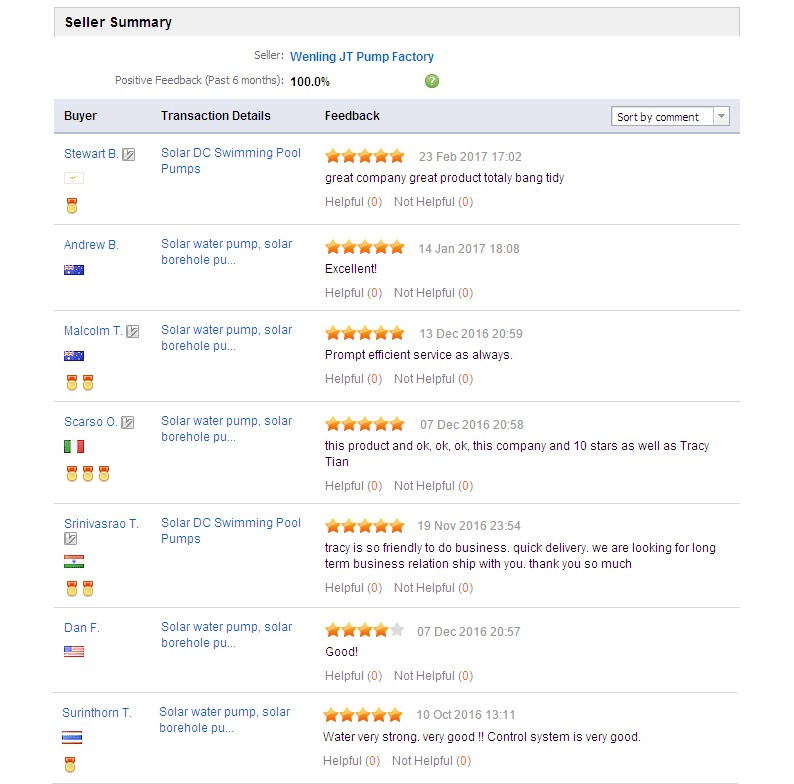Open Surinthorn T.'s solar water pump transaction link
The image size is (794, 784).
(224, 720)
